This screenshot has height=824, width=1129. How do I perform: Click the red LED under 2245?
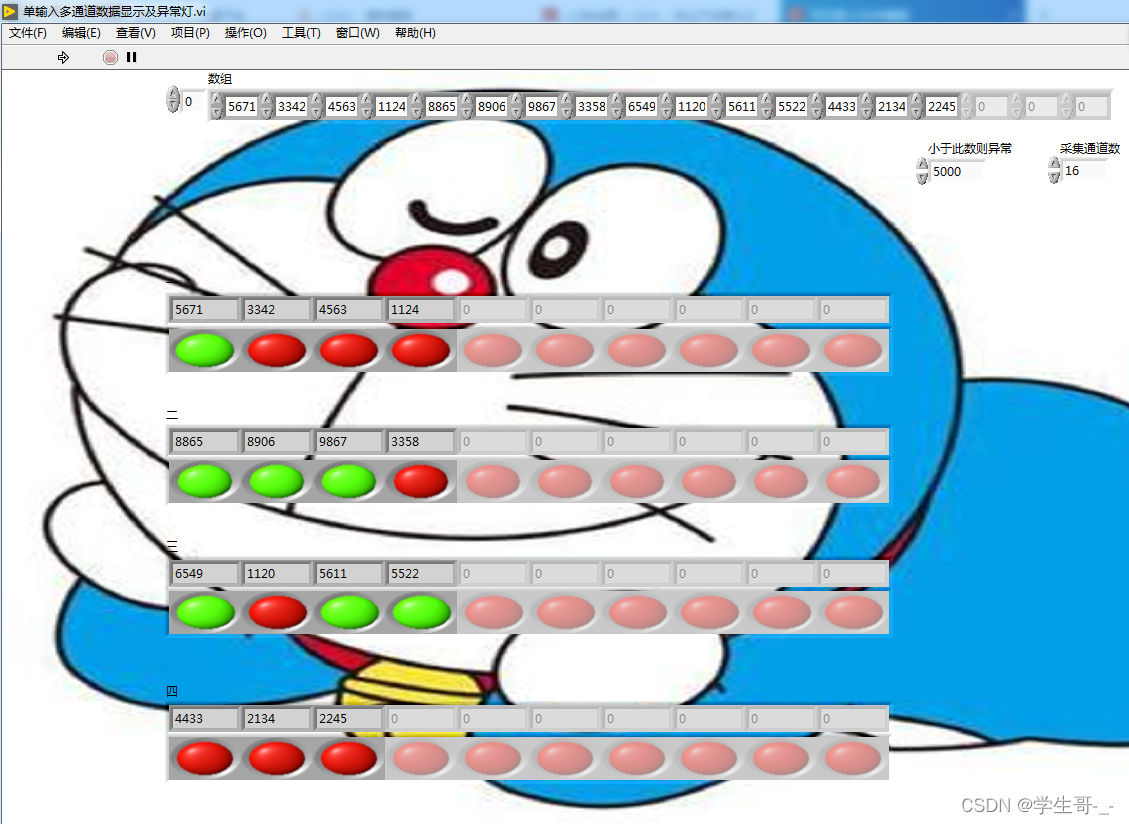pyautogui.click(x=348, y=758)
